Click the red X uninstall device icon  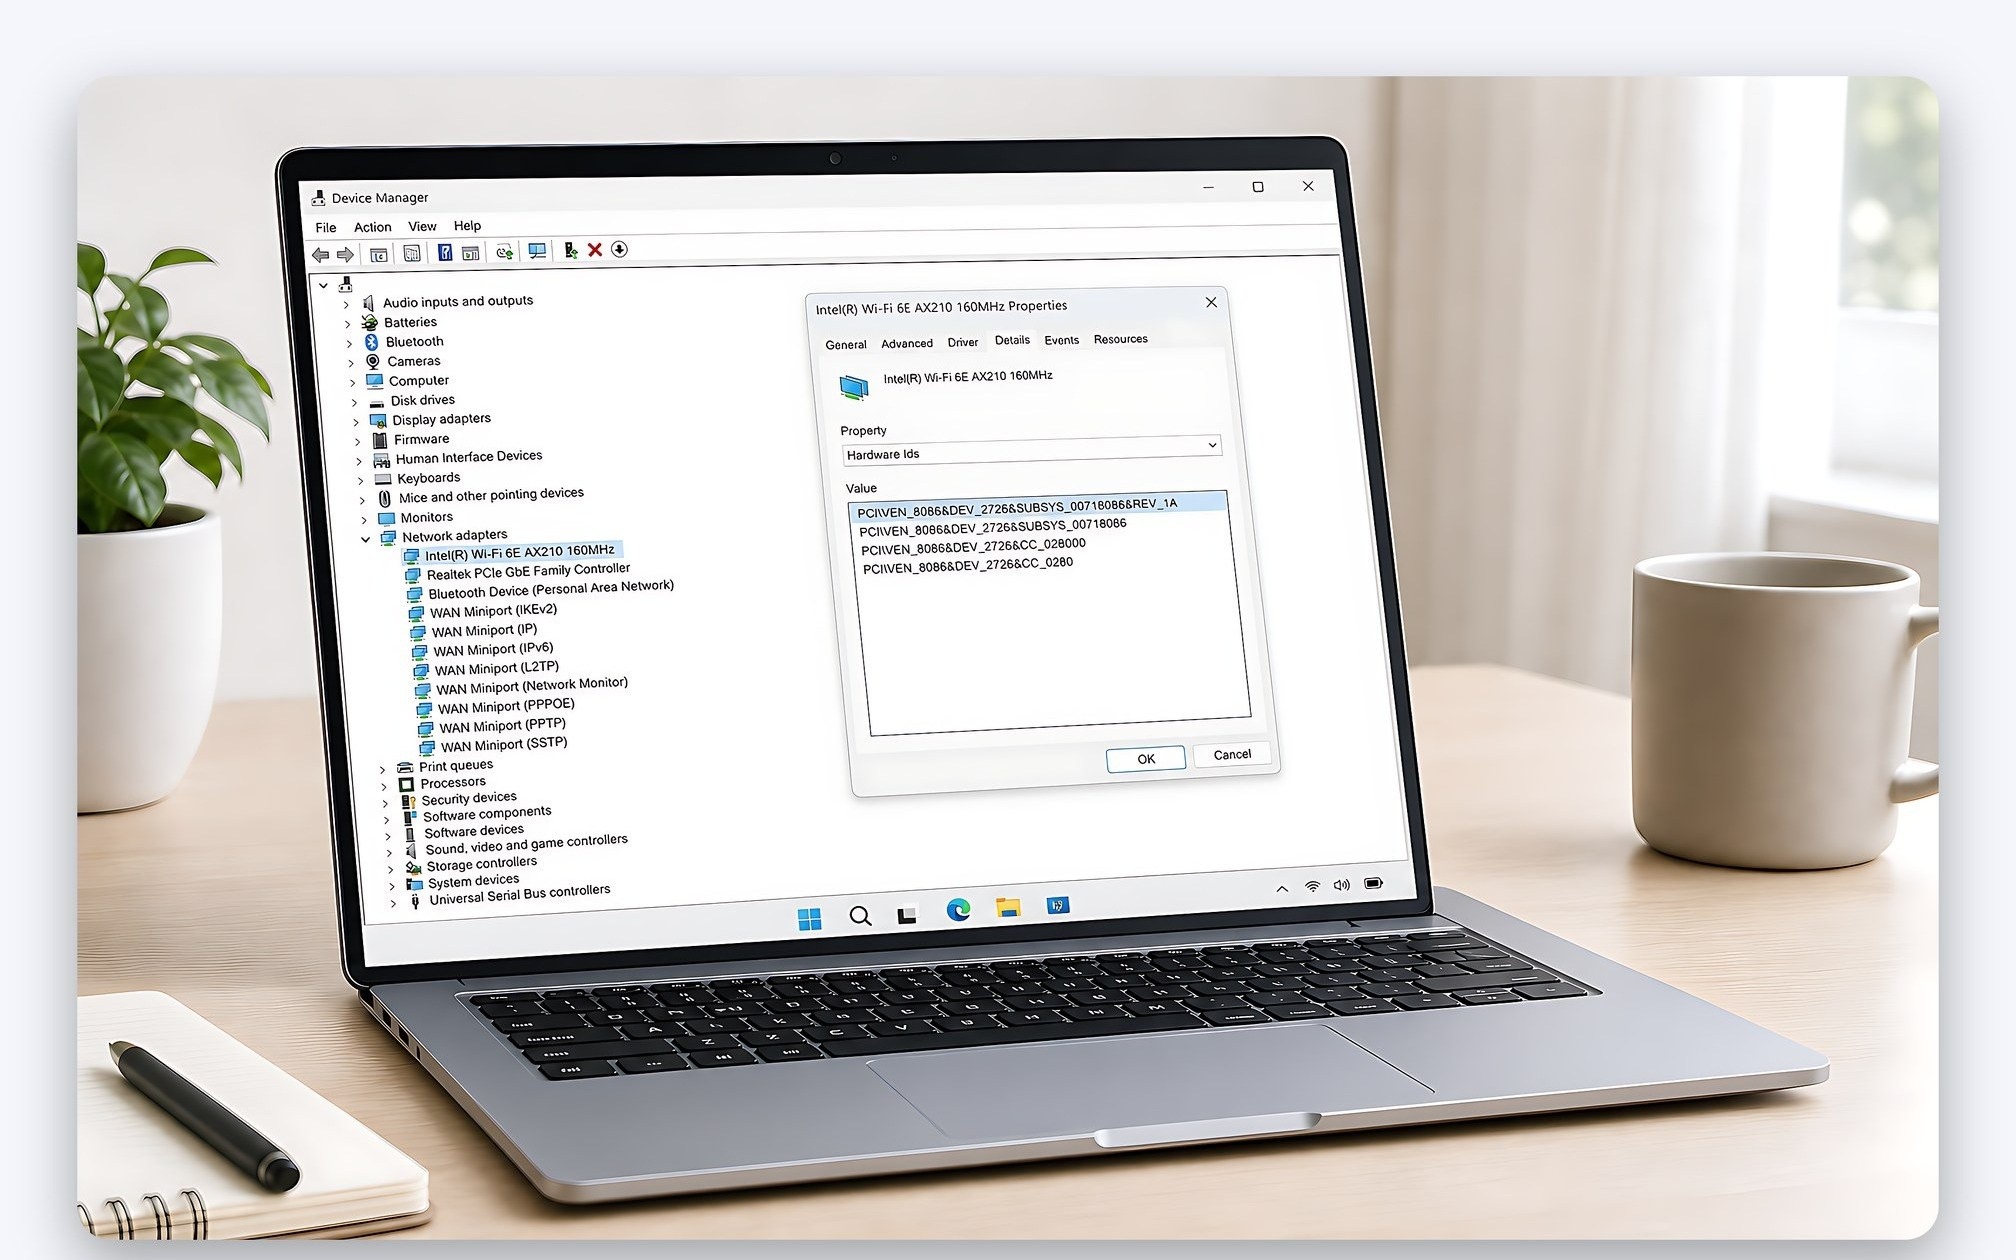coord(595,250)
